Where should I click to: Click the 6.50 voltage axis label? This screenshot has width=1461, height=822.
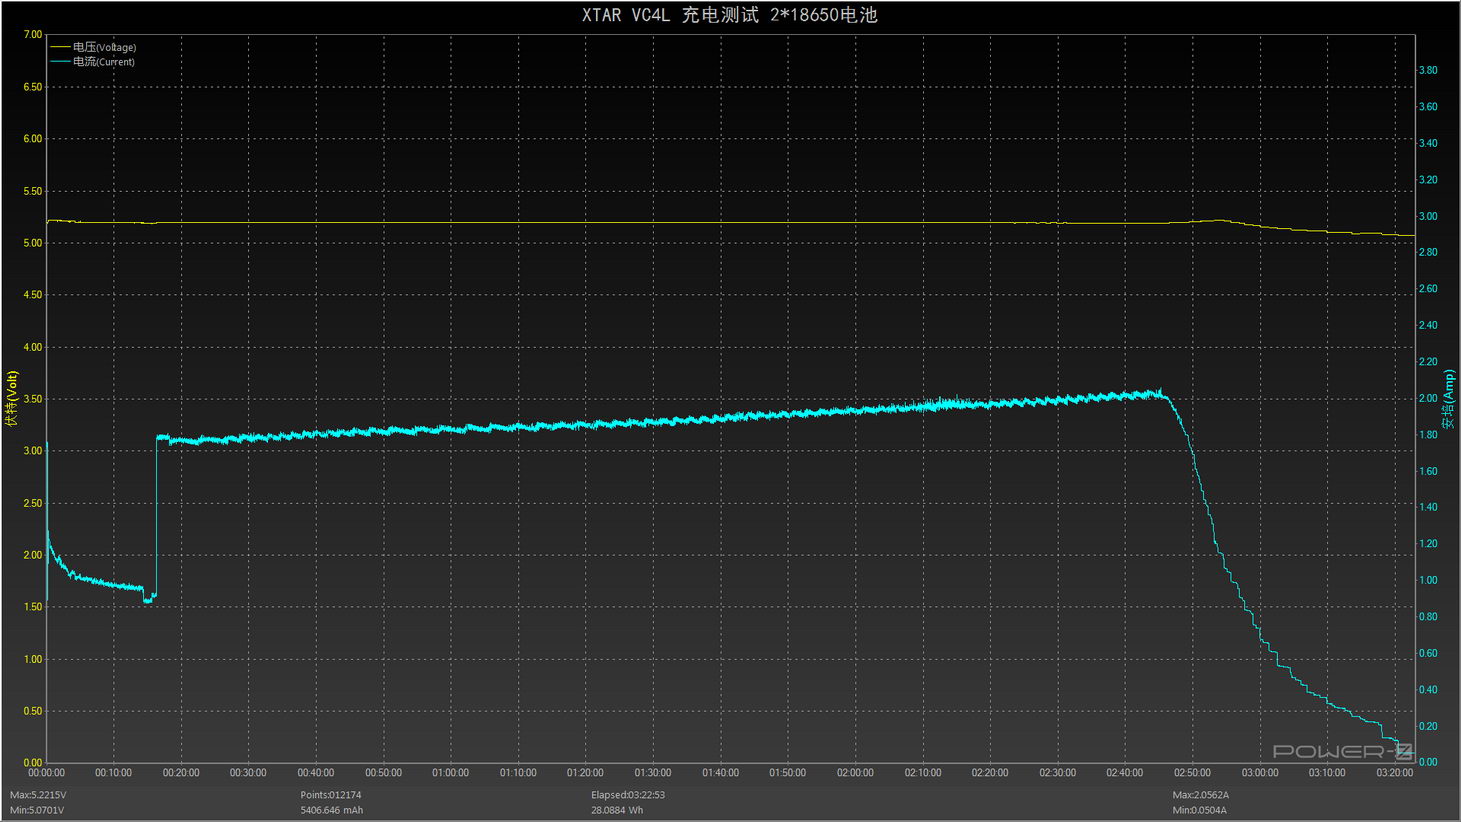(x=33, y=87)
